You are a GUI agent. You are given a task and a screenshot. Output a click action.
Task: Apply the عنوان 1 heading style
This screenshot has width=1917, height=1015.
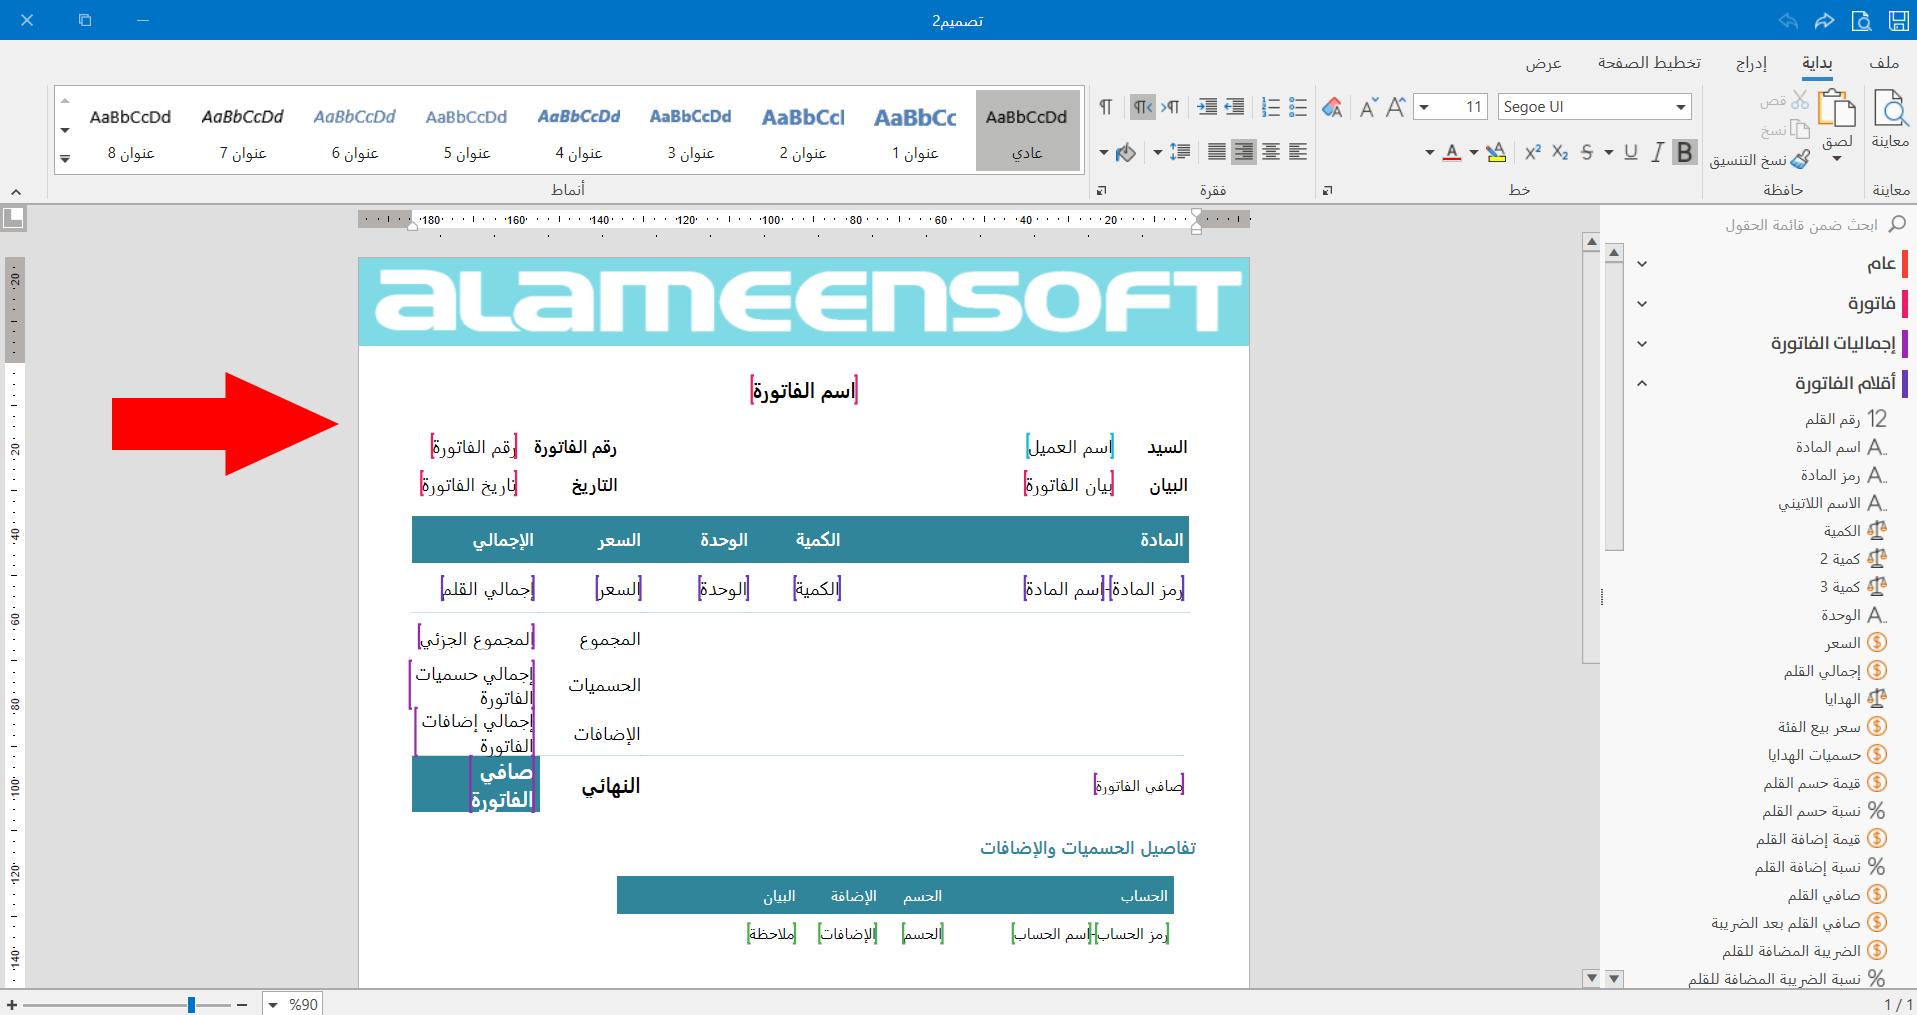click(x=915, y=131)
